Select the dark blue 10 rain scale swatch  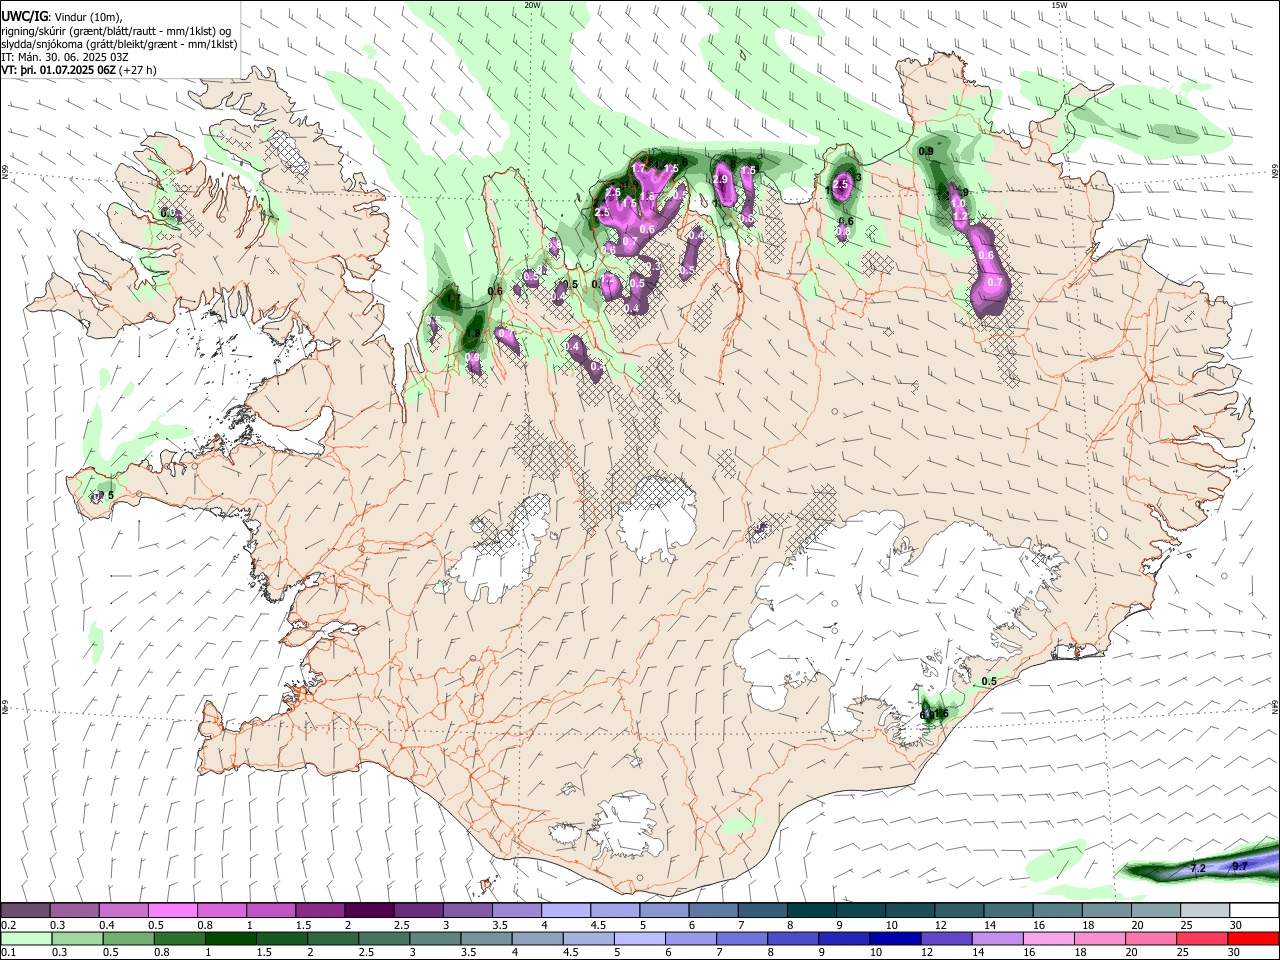tap(895, 939)
